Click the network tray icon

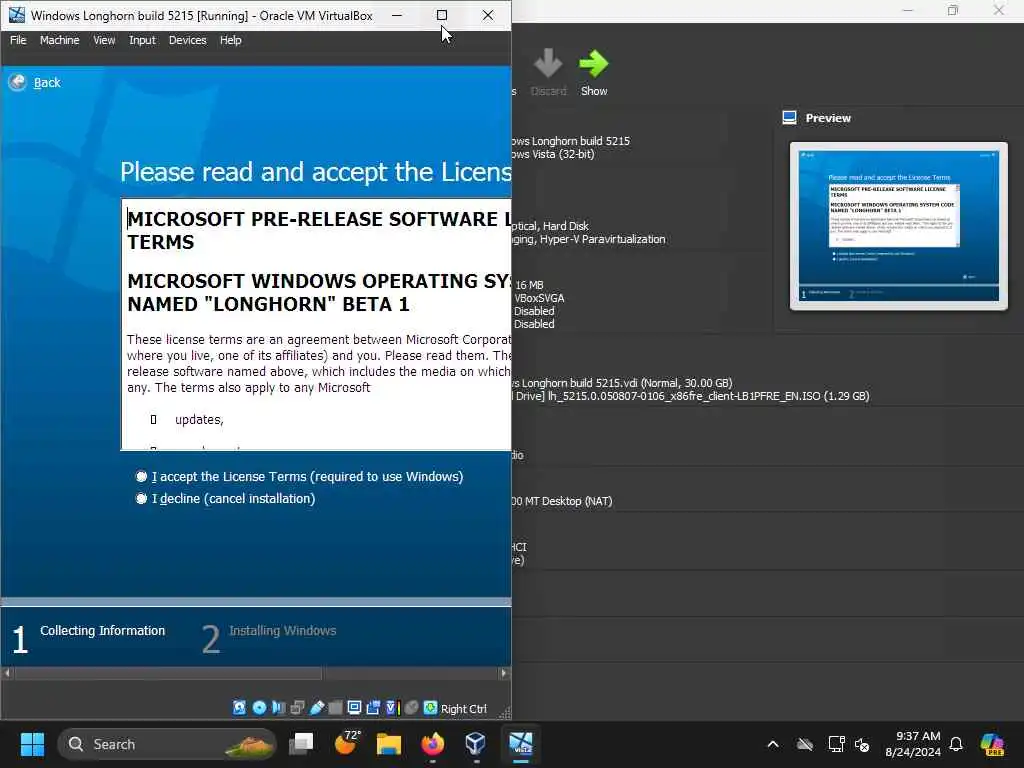click(x=836, y=744)
